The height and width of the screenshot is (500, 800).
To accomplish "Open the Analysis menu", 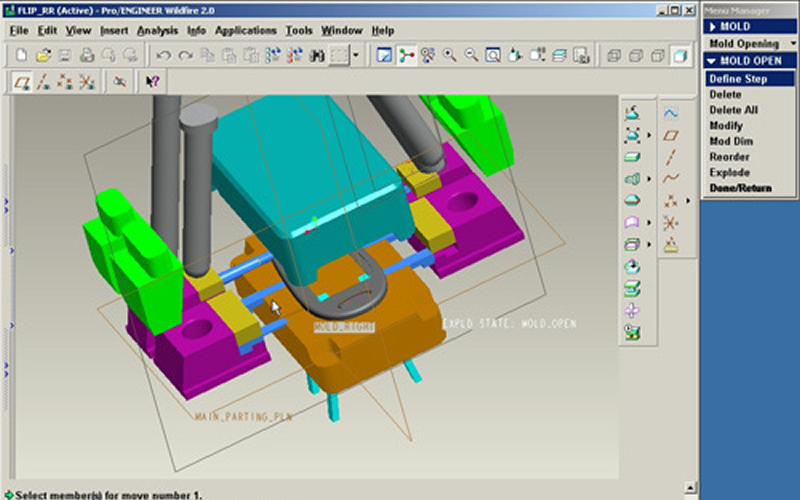I will tap(157, 31).
